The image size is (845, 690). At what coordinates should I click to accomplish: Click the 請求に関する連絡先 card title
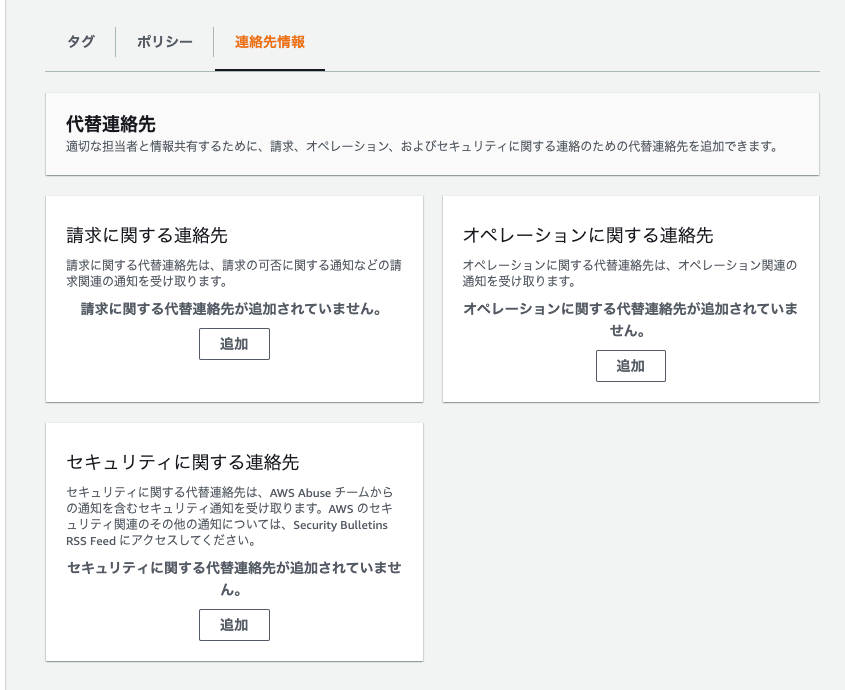coord(147,235)
